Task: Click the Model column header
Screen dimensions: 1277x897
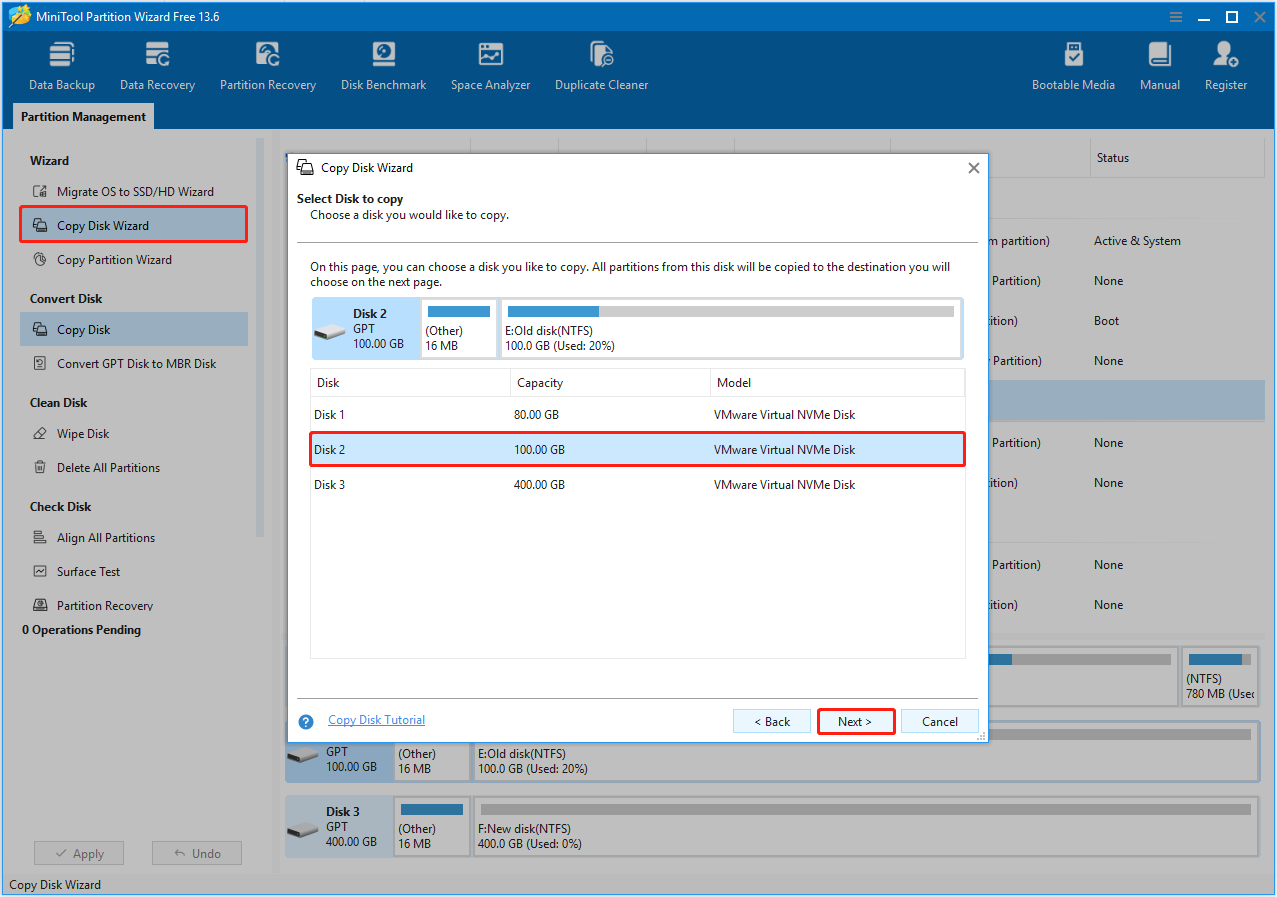Action: pyautogui.click(x=837, y=383)
